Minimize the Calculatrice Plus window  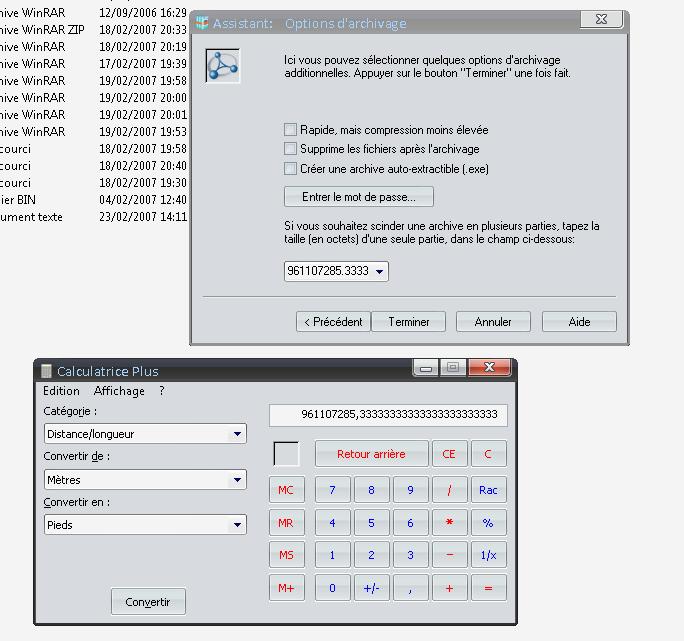pos(426,368)
